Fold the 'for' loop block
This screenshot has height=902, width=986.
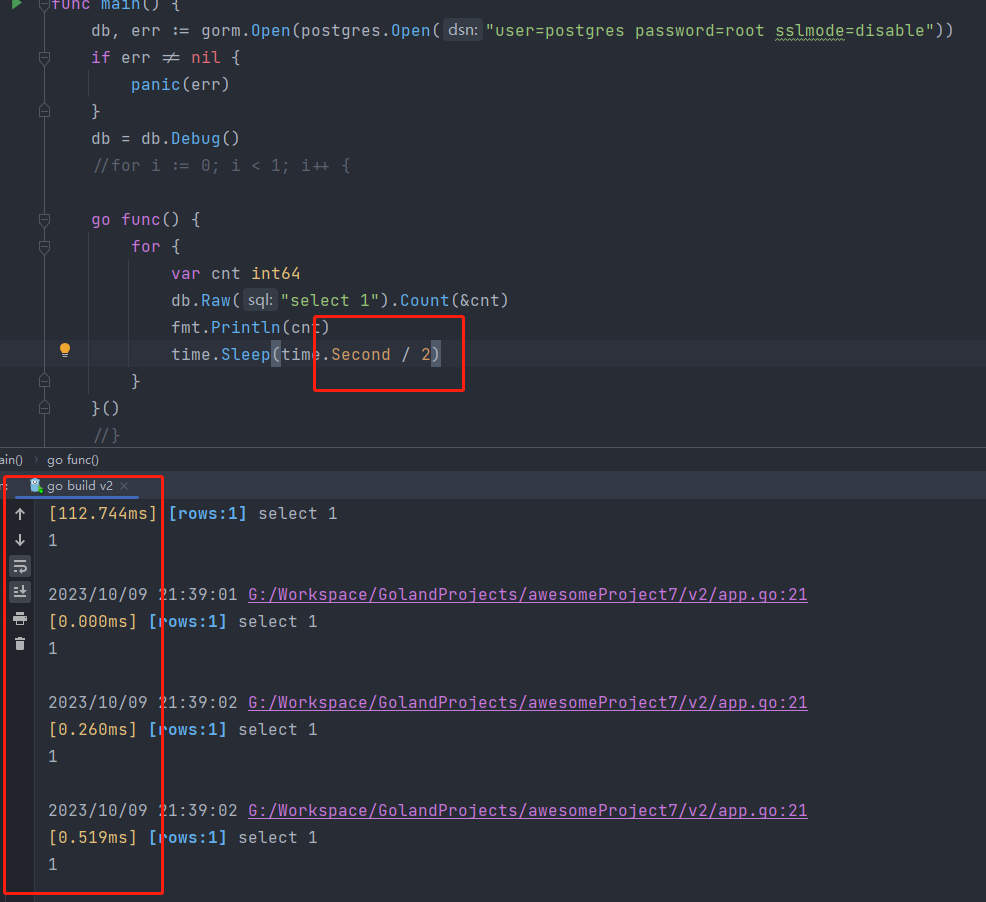point(44,246)
